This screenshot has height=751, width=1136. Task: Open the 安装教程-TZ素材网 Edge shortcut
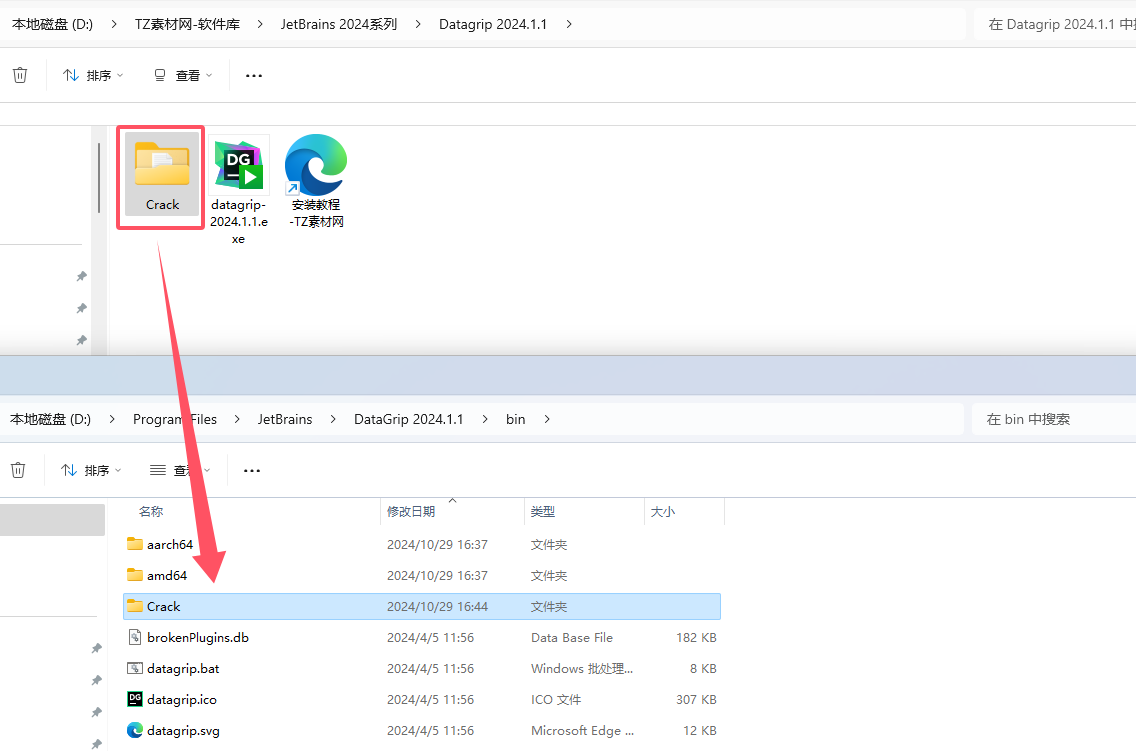(316, 181)
